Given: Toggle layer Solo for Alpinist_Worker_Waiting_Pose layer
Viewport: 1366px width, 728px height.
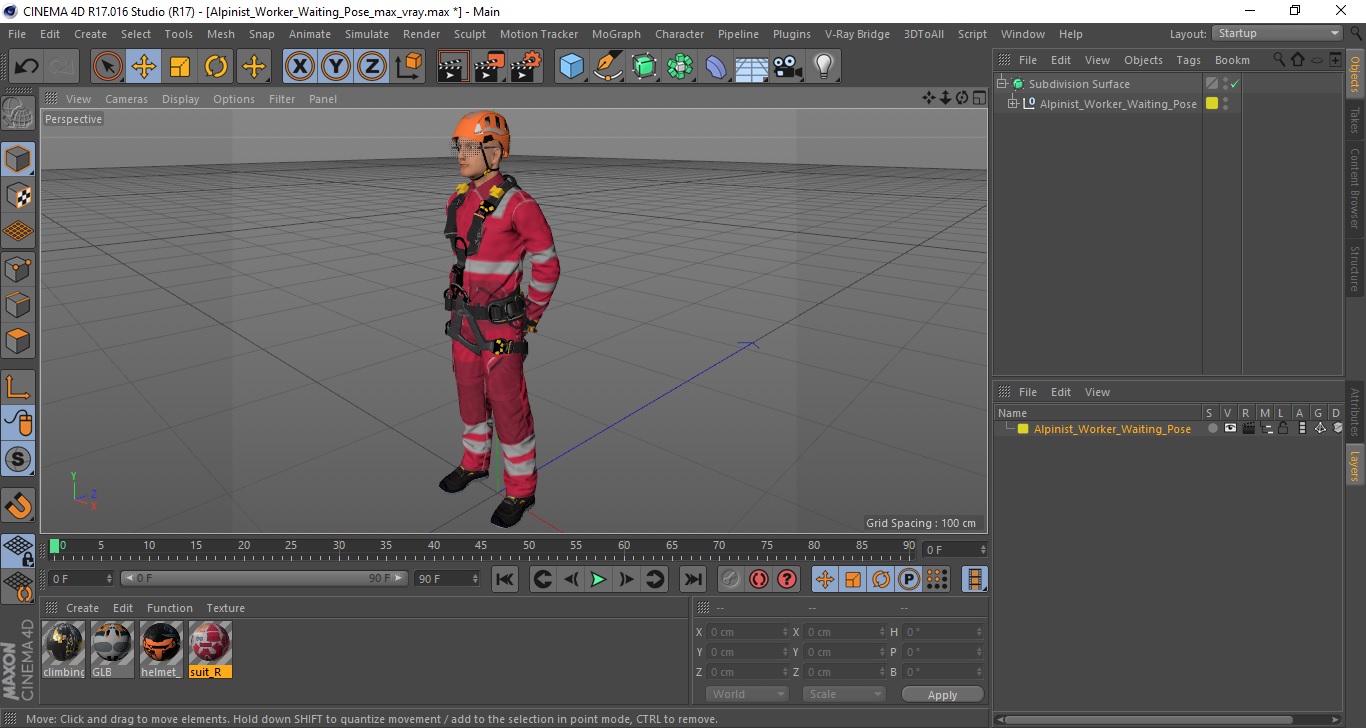Looking at the screenshot, I should point(1212,428).
